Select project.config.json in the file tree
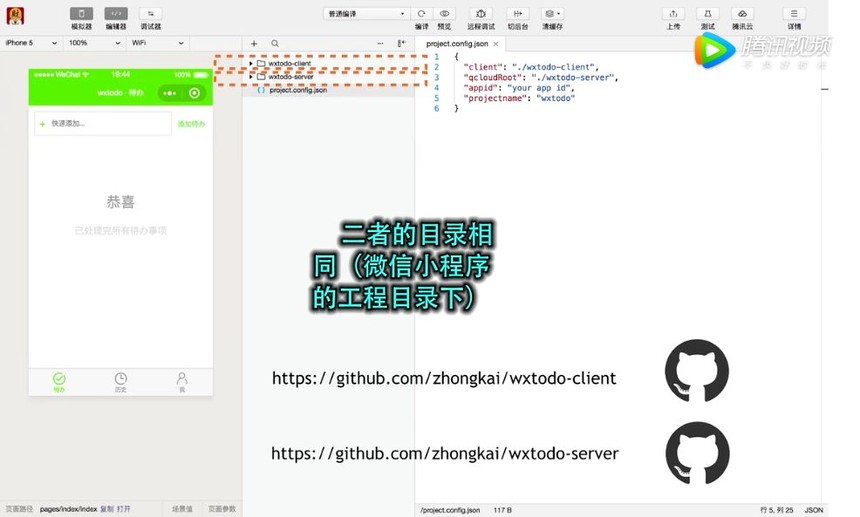 298,90
